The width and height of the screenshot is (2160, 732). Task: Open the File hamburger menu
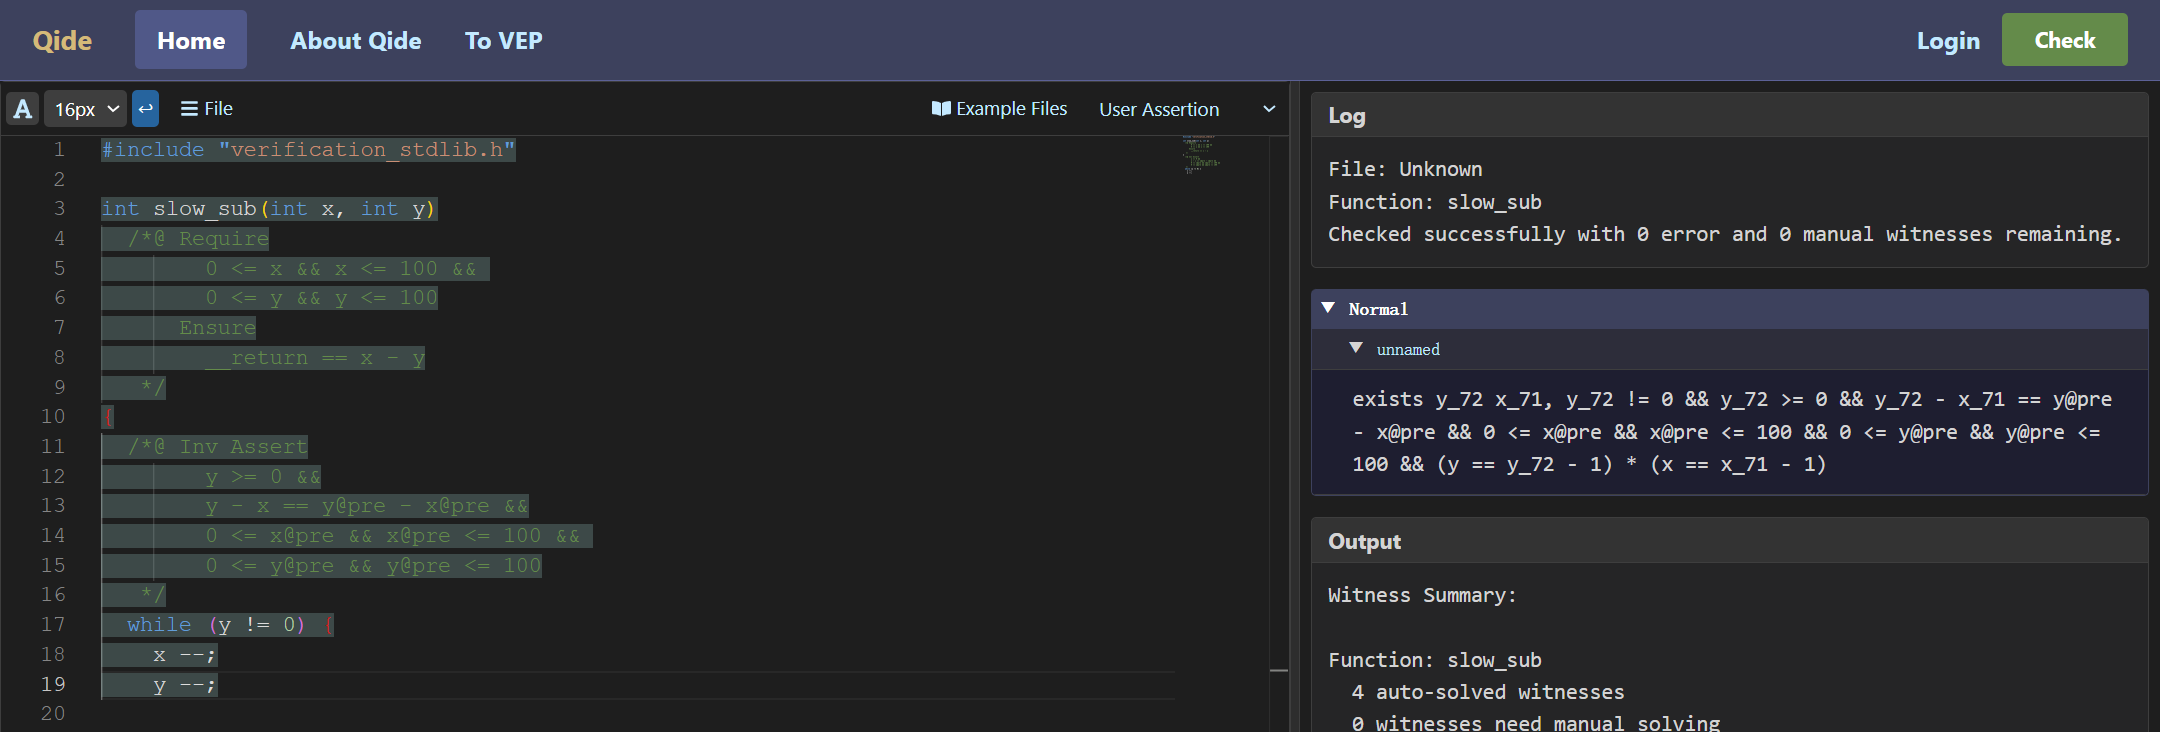pyautogui.click(x=206, y=109)
